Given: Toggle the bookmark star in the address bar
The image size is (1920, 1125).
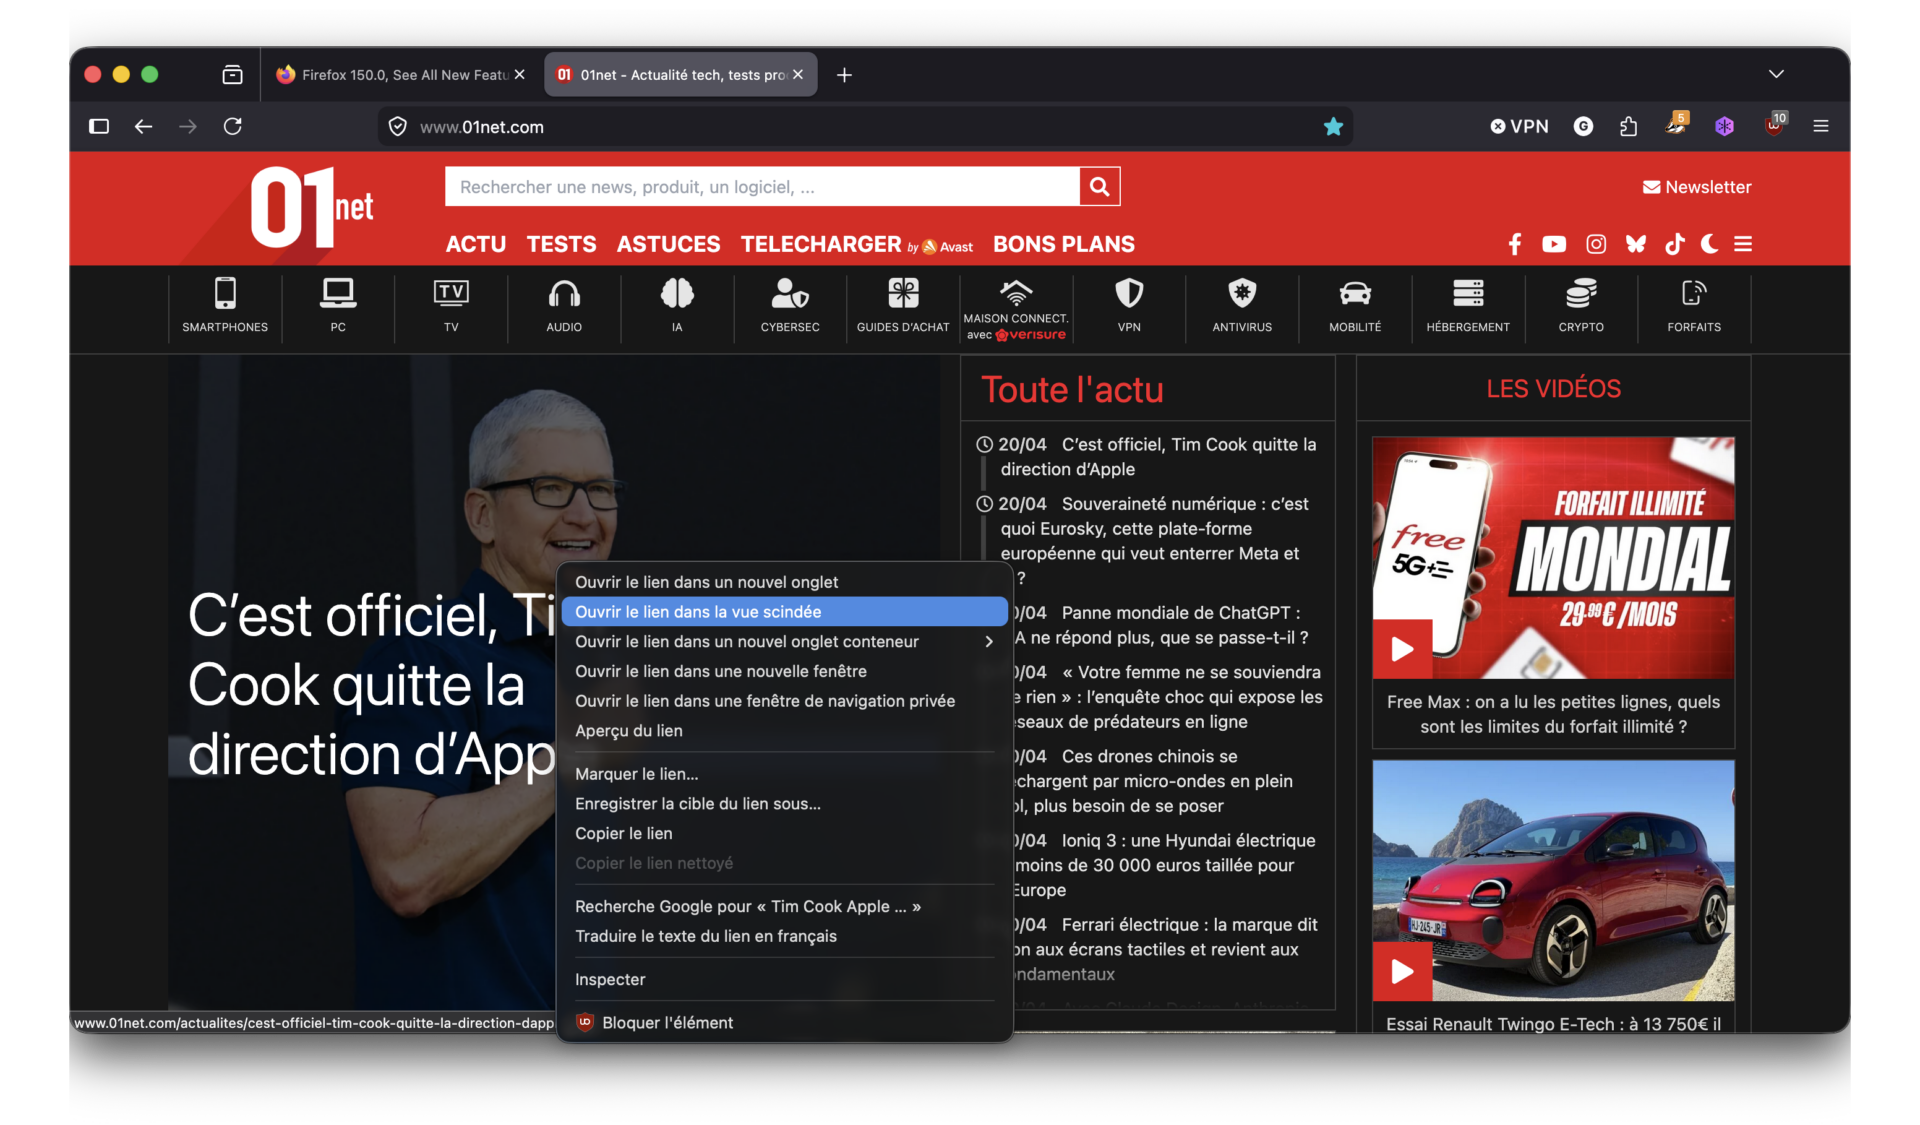Looking at the screenshot, I should [1333, 126].
